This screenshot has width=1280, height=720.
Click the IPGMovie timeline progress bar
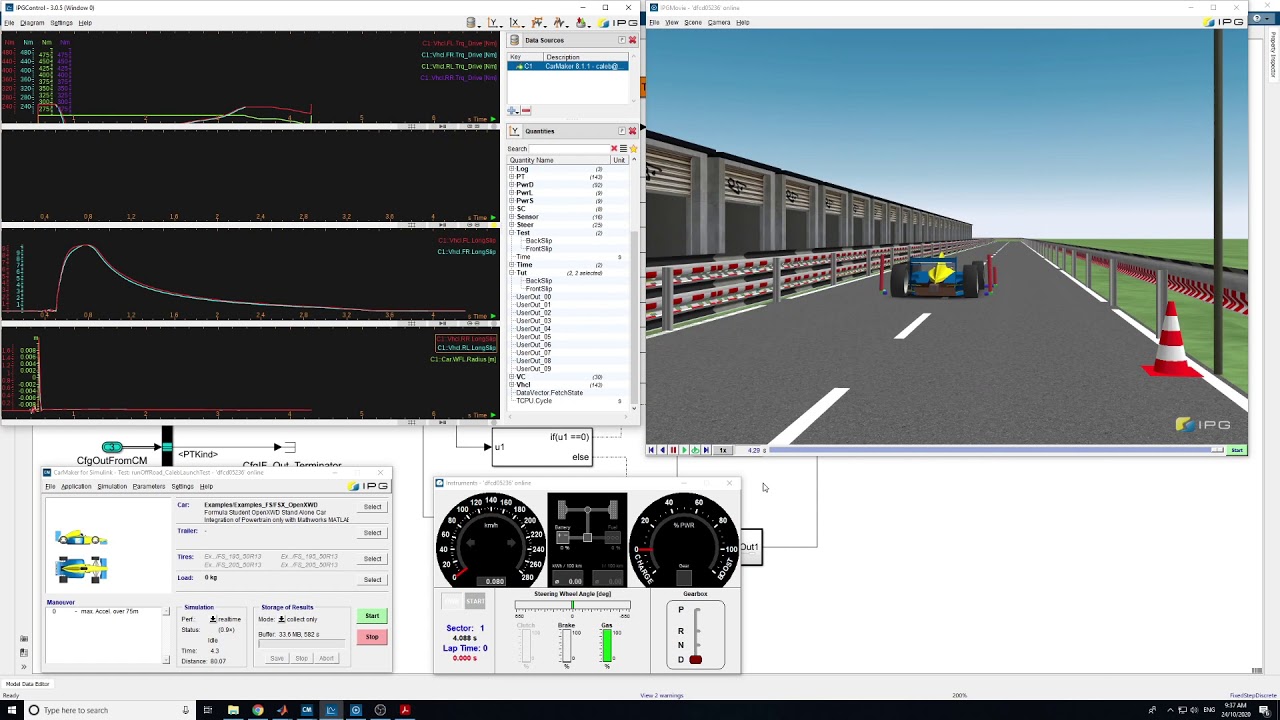tap(995, 450)
